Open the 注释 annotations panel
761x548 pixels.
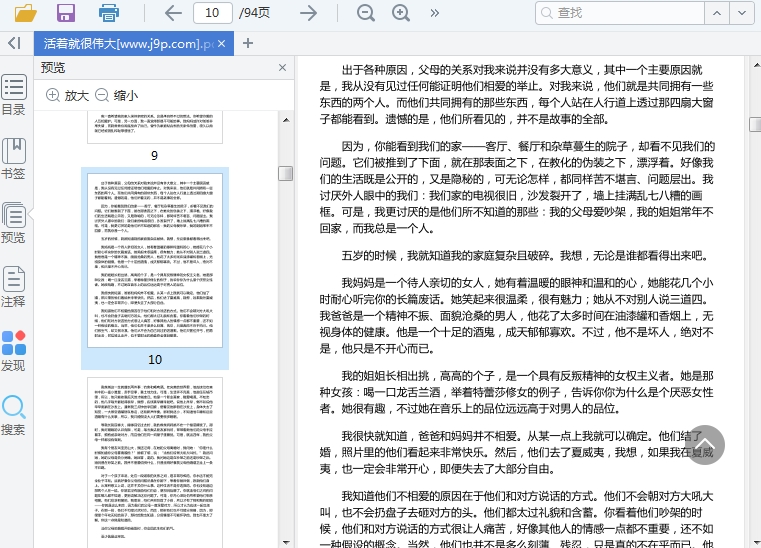[14, 287]
